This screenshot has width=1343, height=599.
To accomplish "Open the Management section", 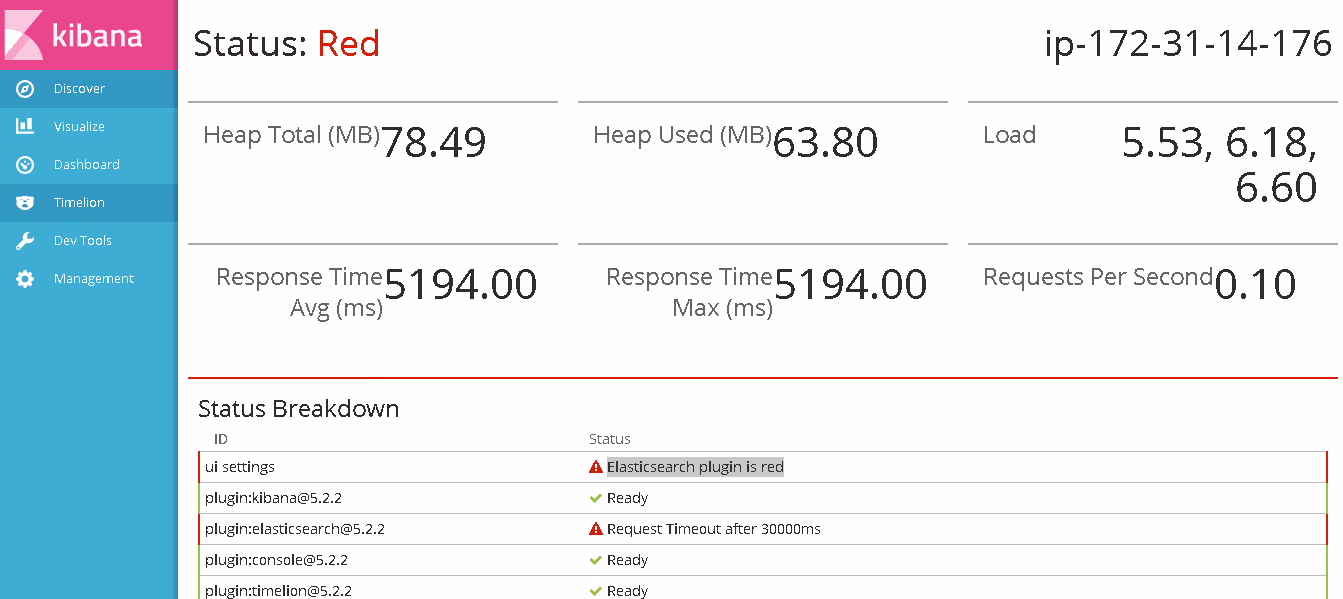I will click(x=94, y=279).
